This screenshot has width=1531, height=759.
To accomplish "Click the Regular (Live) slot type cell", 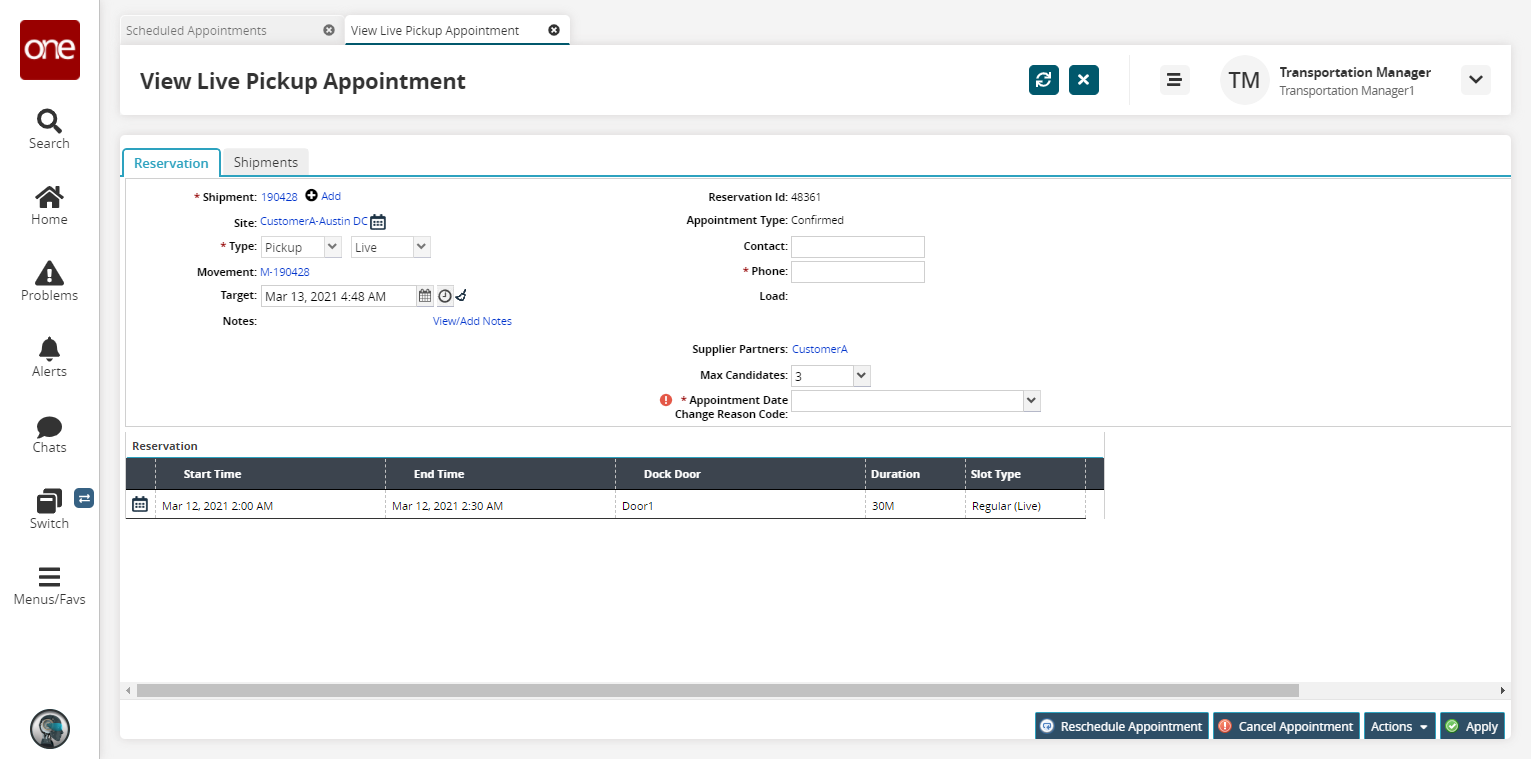I will [x=1025, y=506].
